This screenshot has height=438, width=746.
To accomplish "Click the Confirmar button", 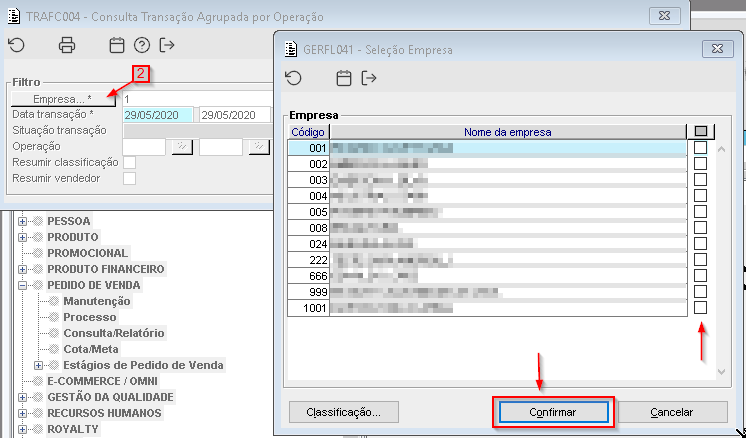I will coord(553,412).
